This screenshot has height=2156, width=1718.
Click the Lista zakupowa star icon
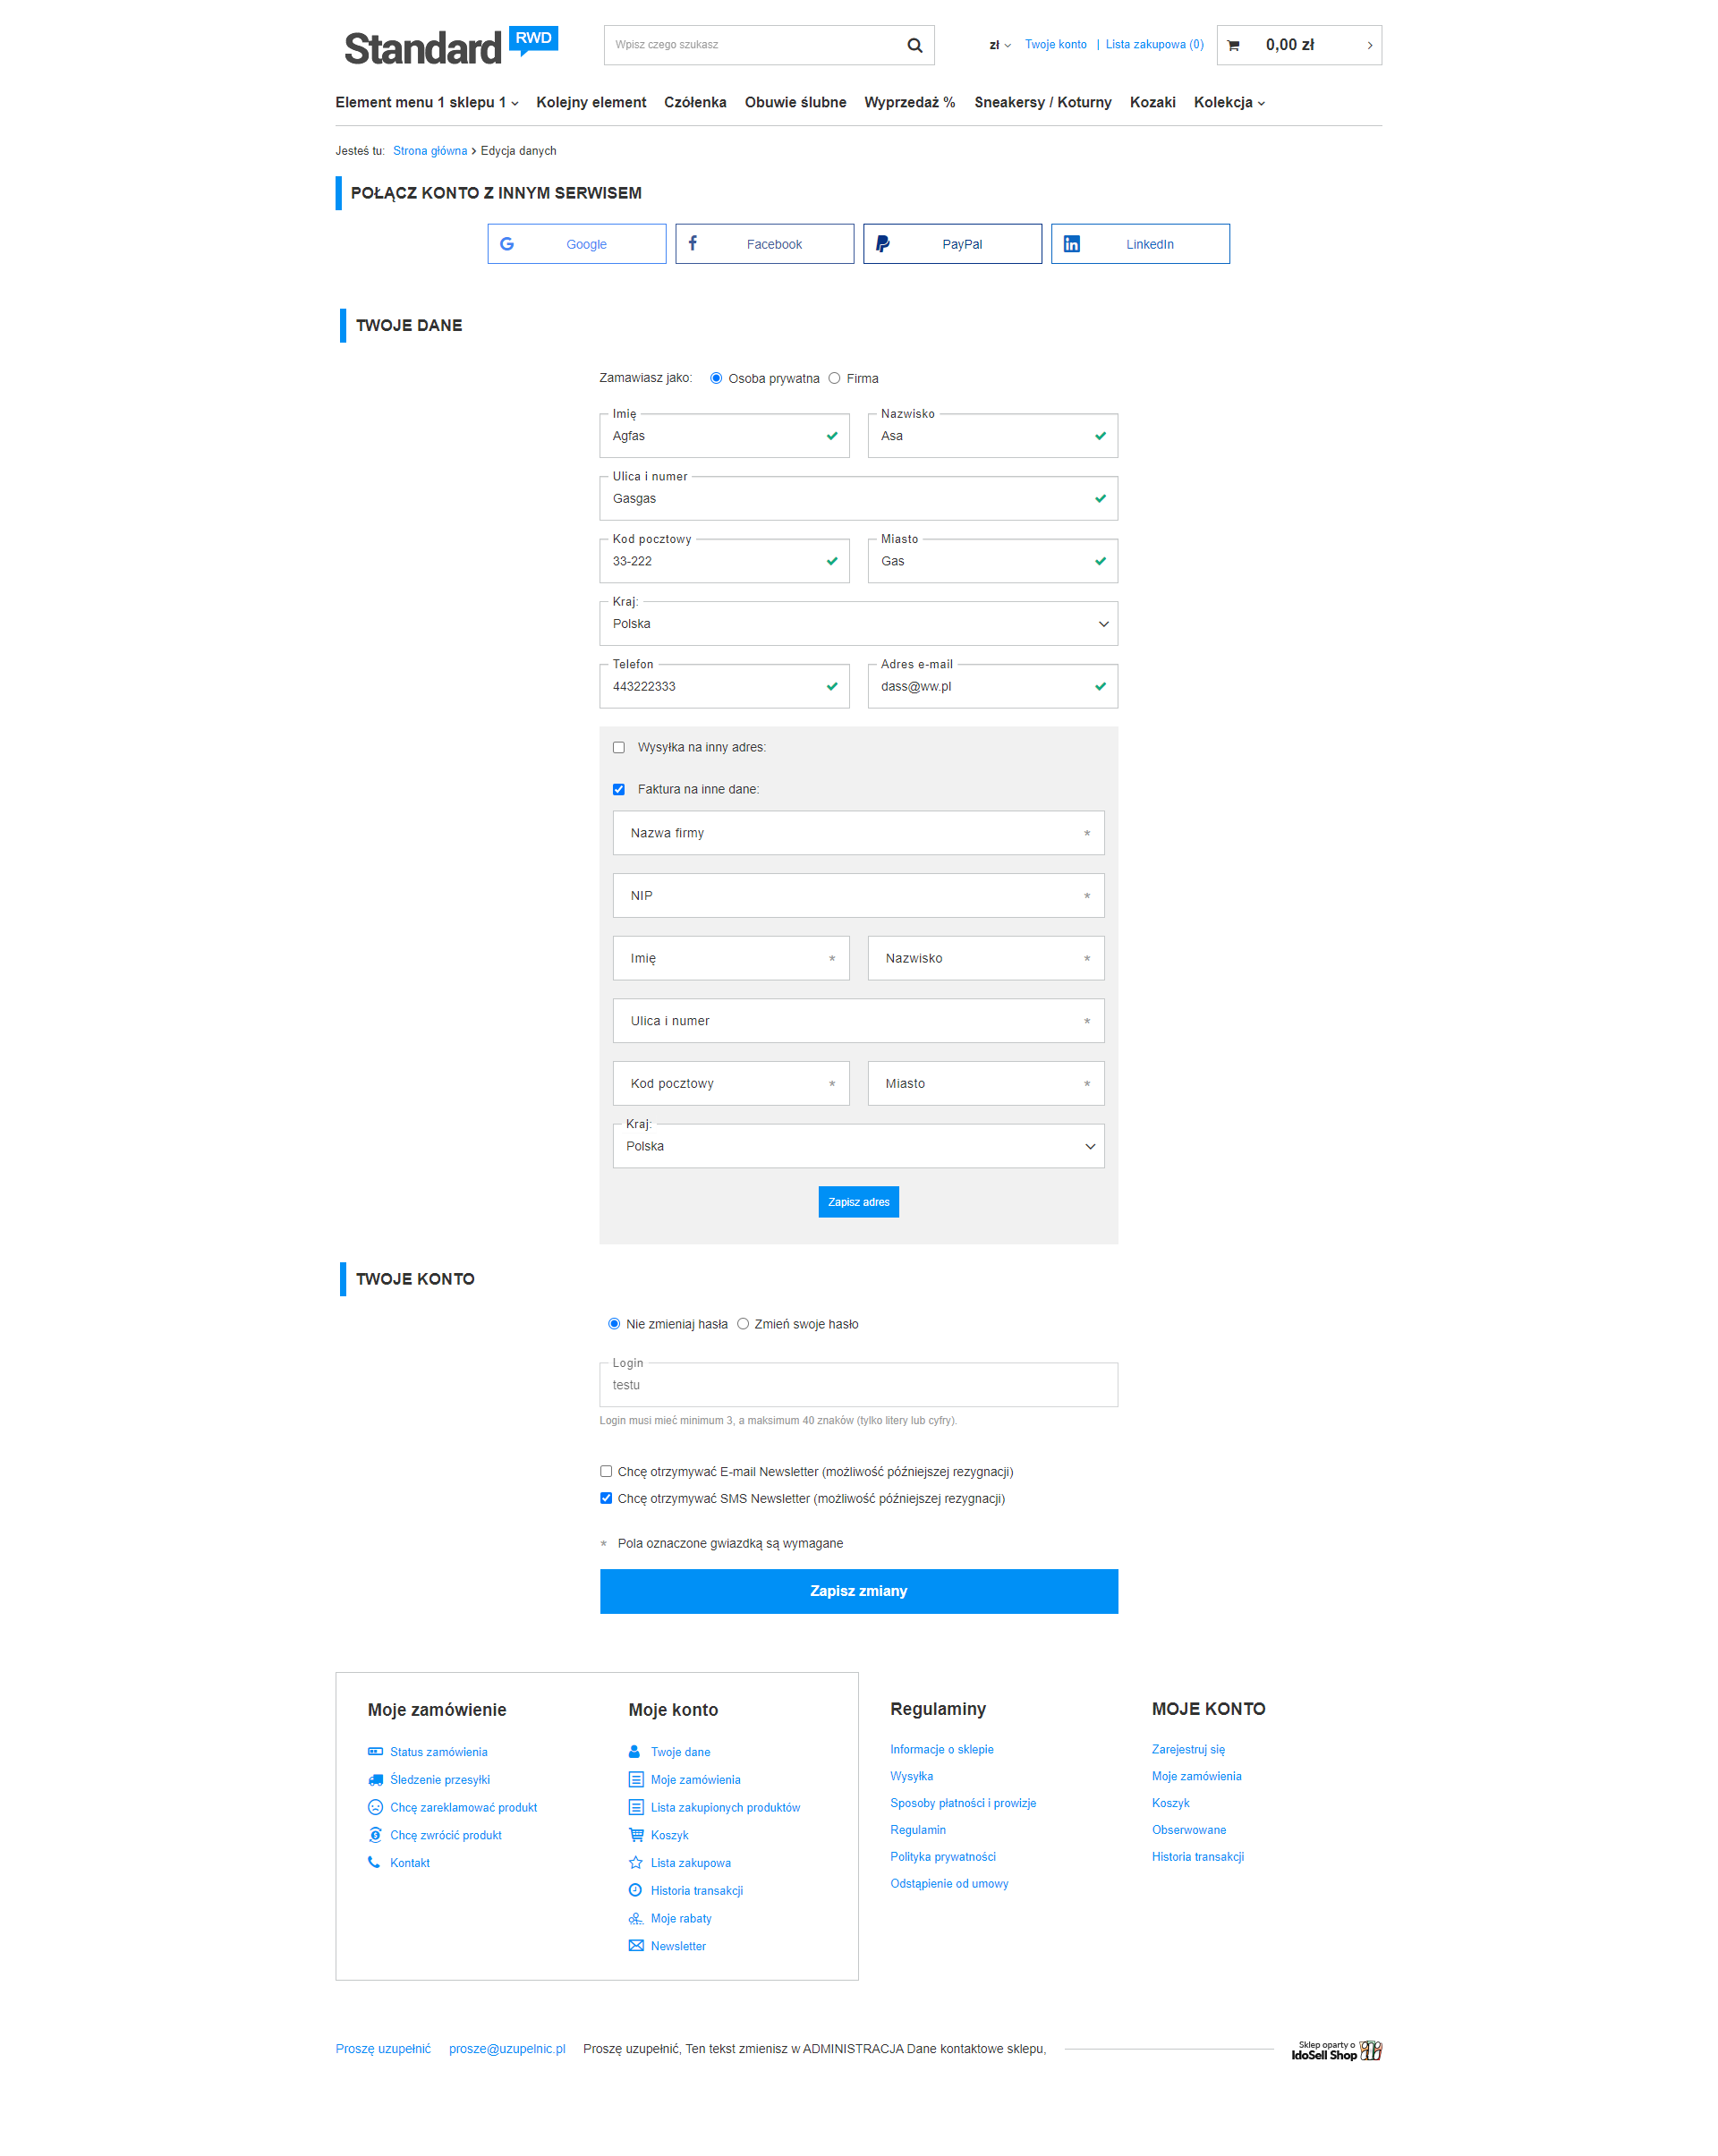(x=635, y=1862)
